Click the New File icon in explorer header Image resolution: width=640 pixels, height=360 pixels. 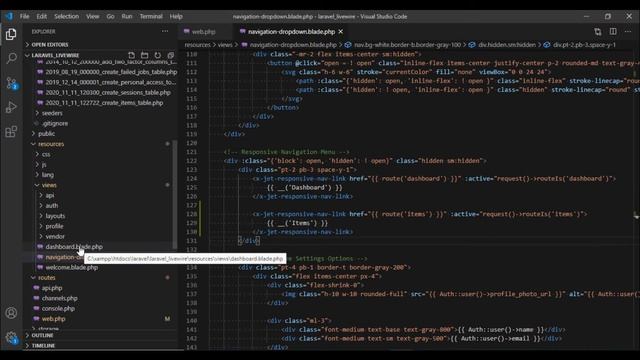tap(131, 55)
